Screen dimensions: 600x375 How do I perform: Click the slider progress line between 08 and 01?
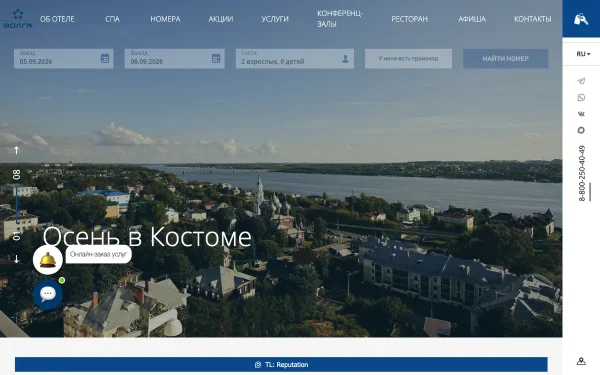coord(17,205)
